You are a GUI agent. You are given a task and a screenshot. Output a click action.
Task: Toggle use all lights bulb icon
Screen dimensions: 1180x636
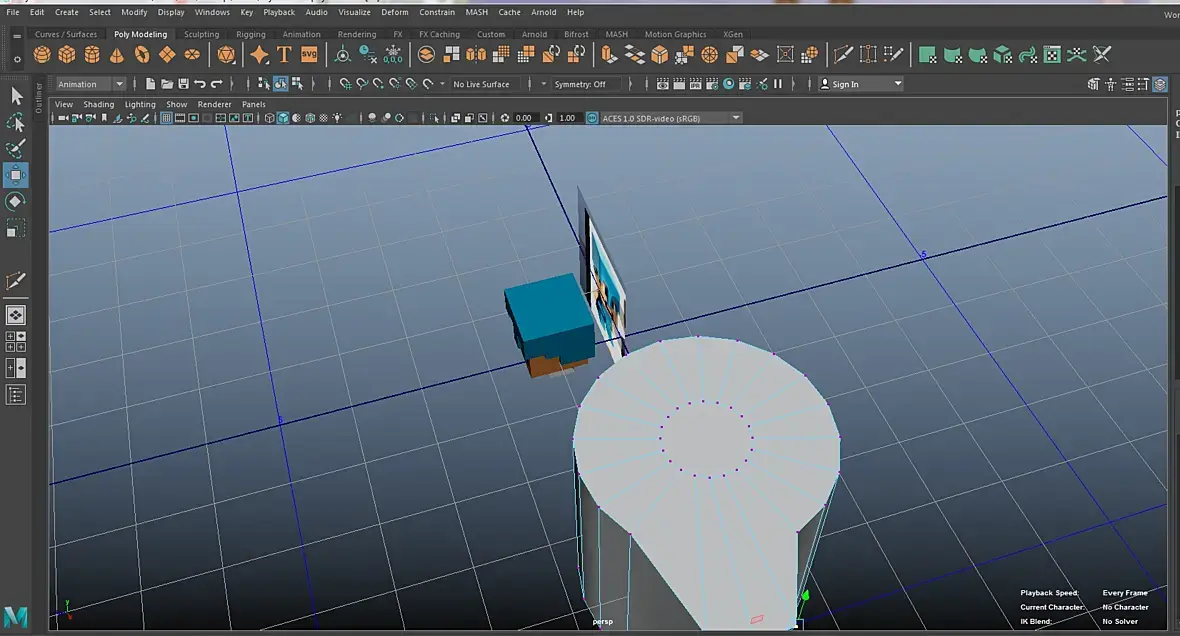(x=337, y=118)
